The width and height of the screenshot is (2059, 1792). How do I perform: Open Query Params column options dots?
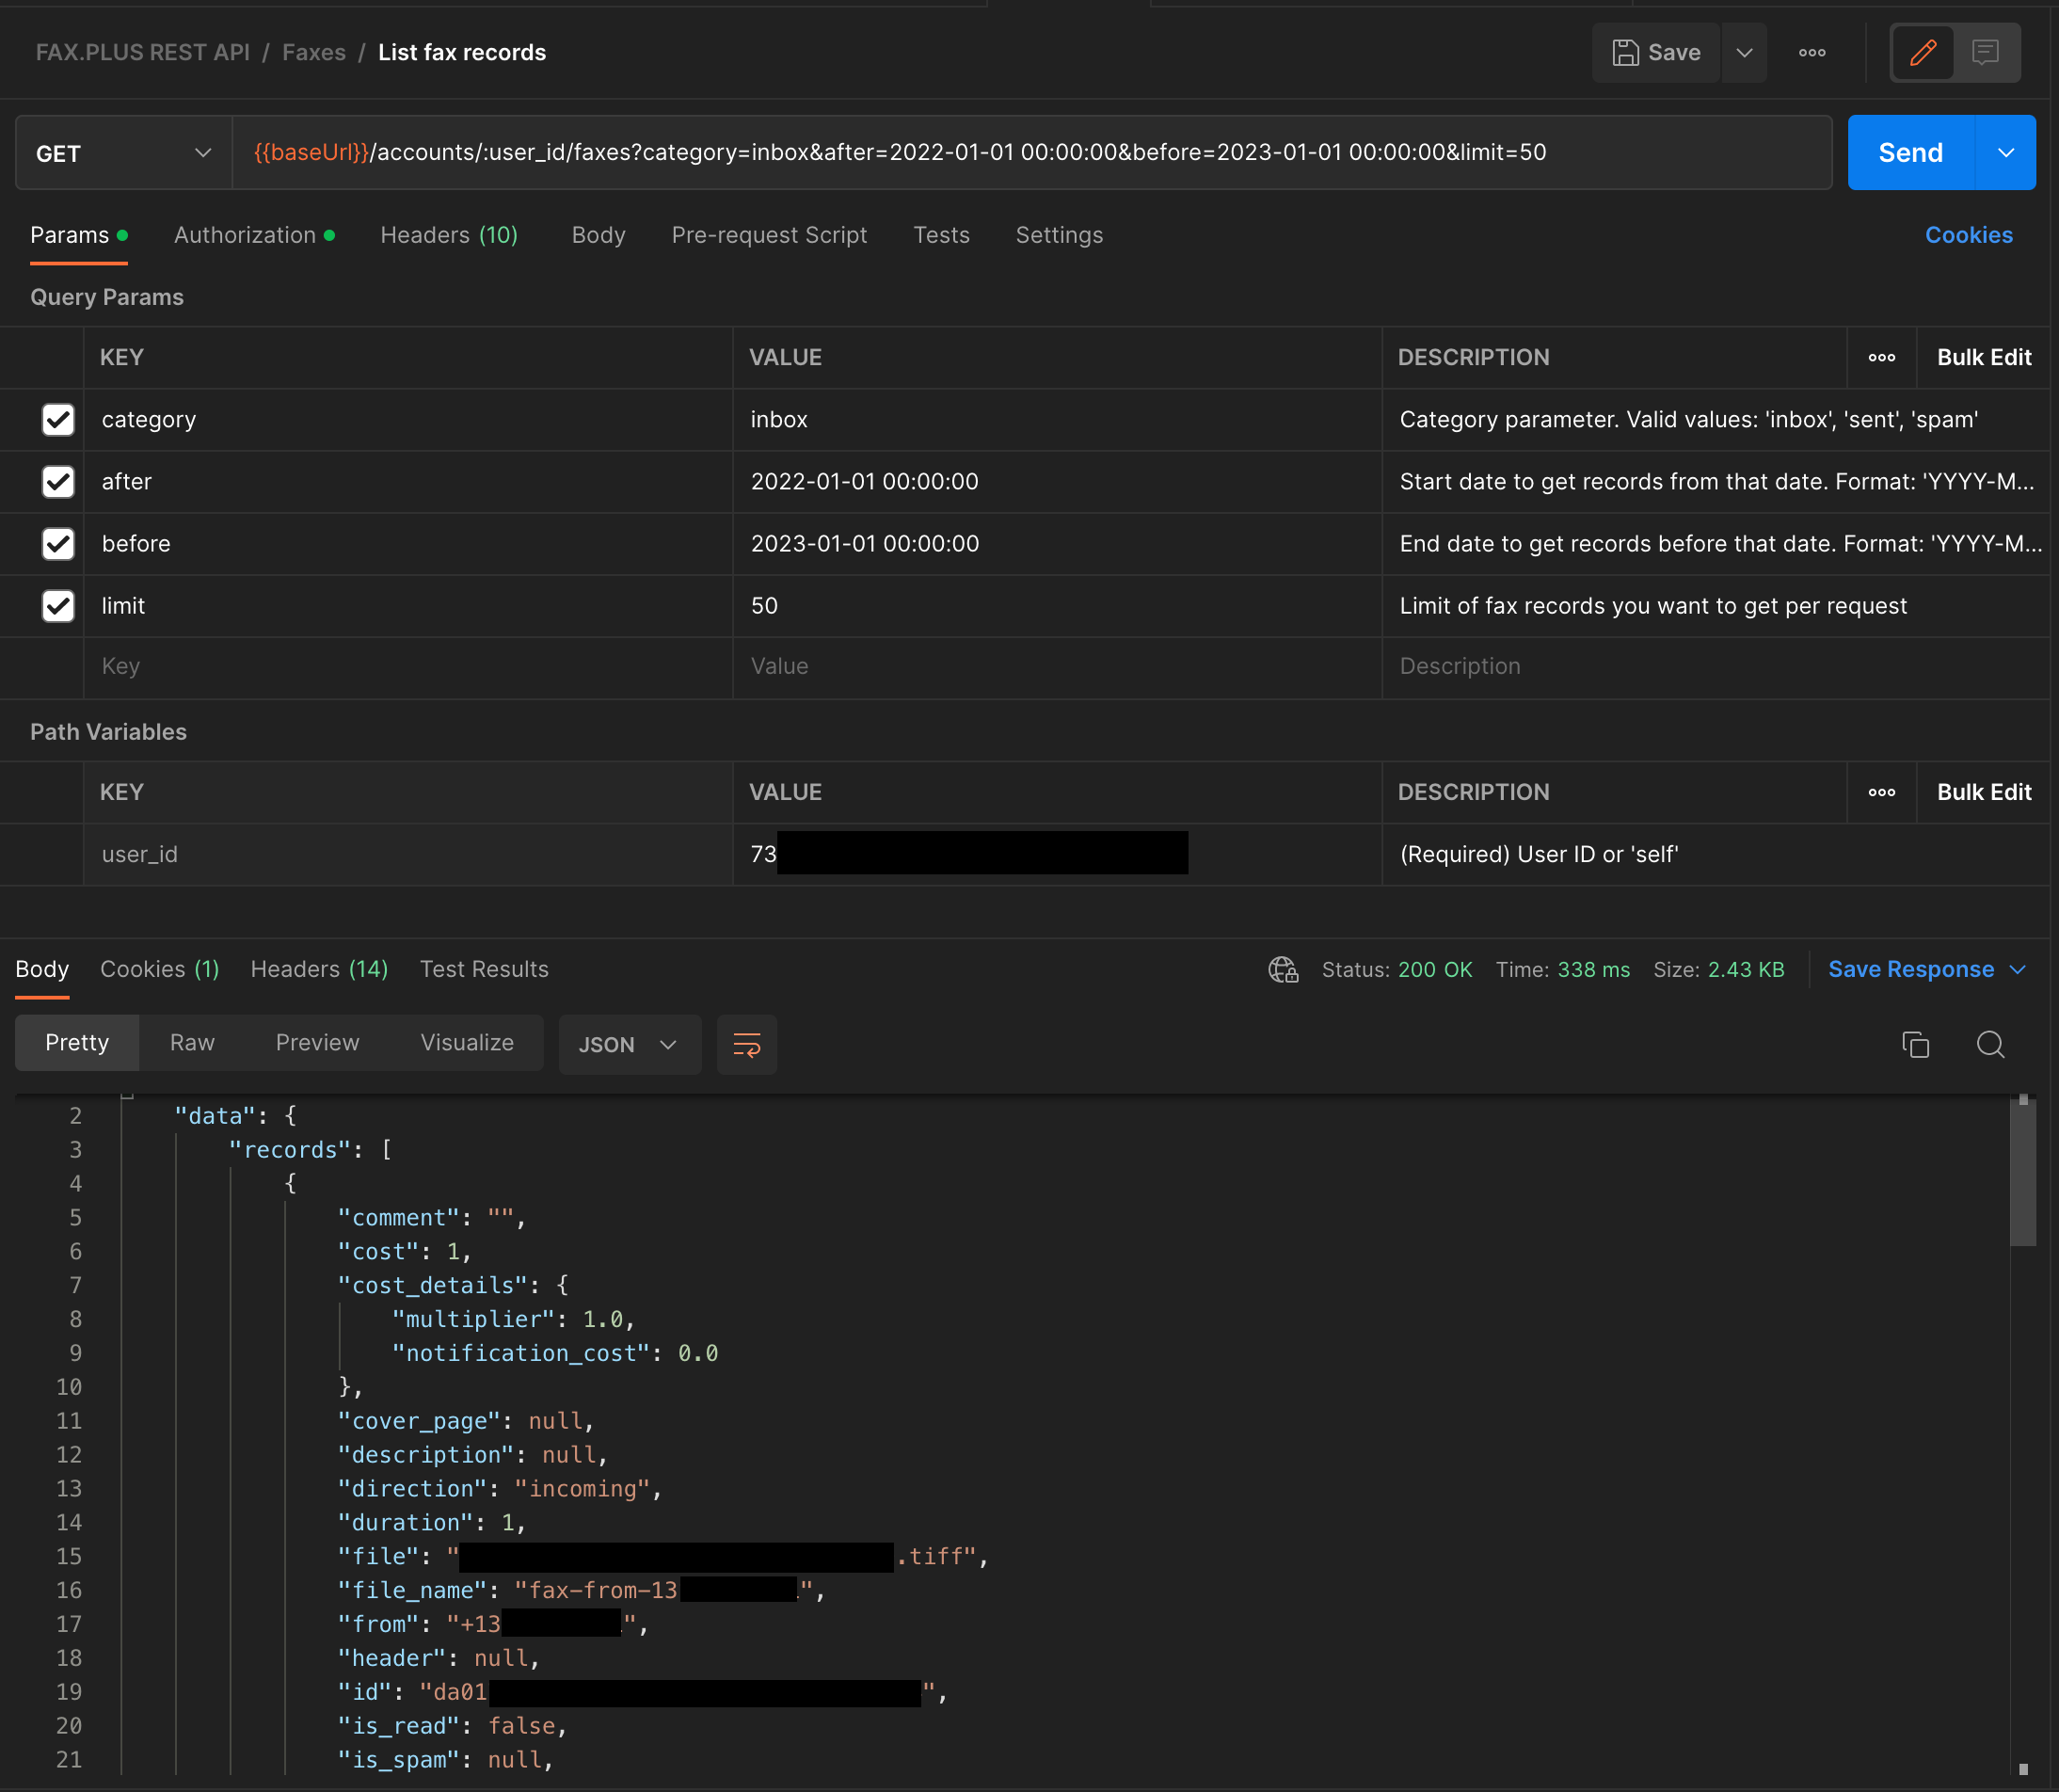click(1881, 358)
